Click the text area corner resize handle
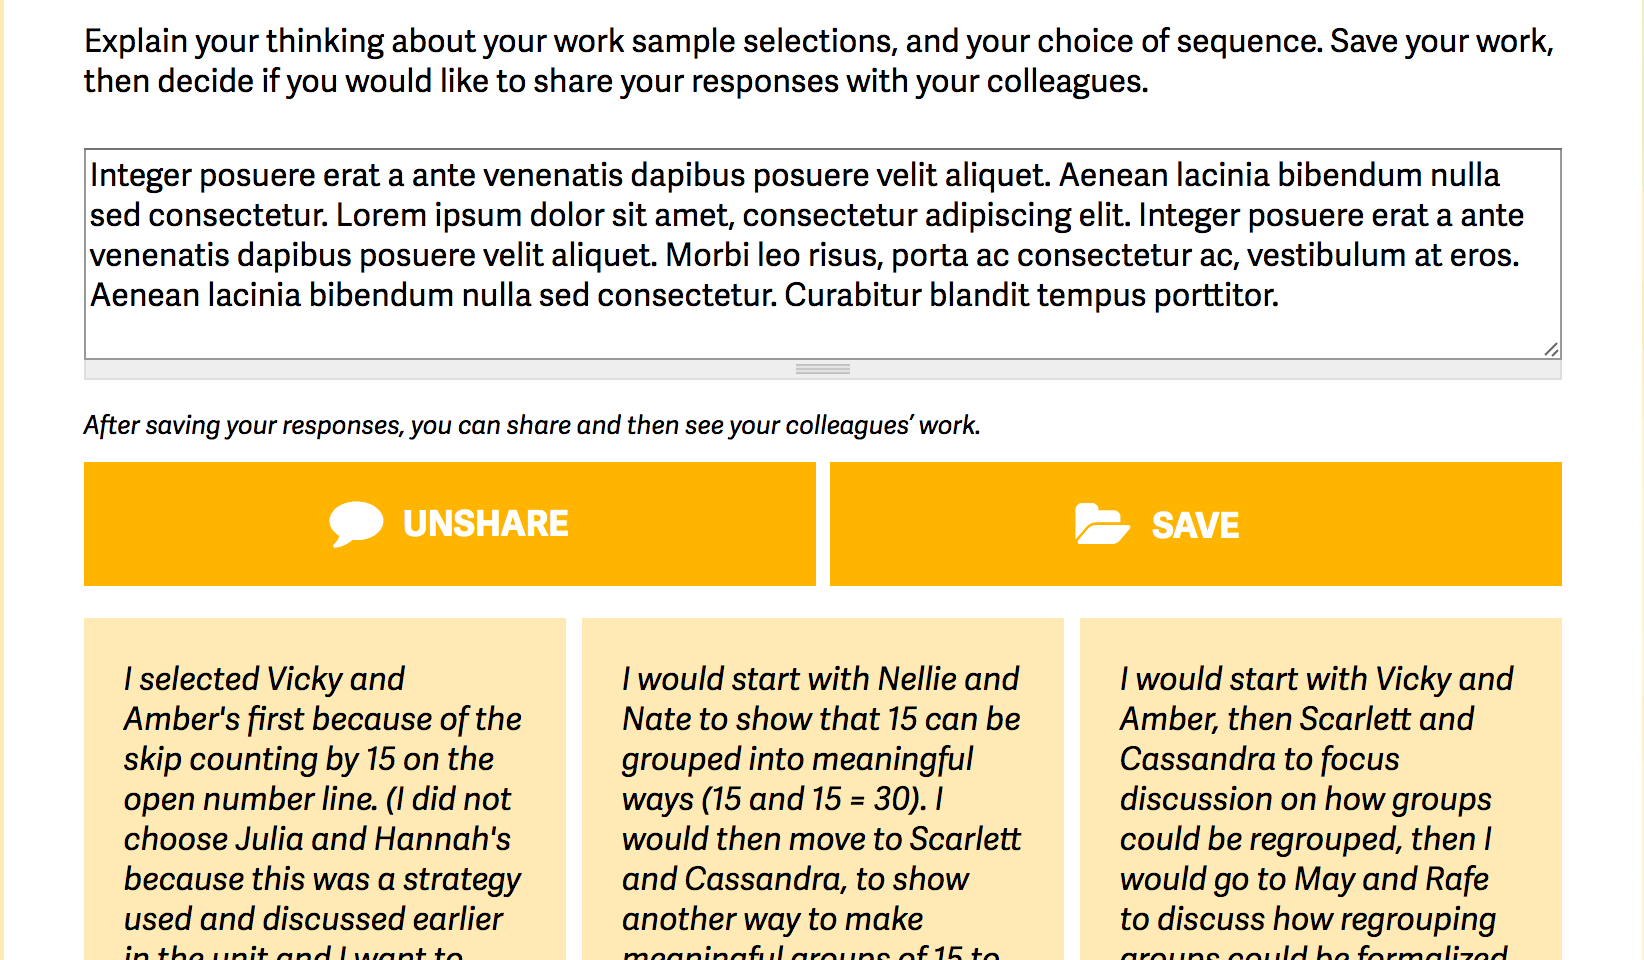Screen dimensions: 1644x960 [1551, 349]
